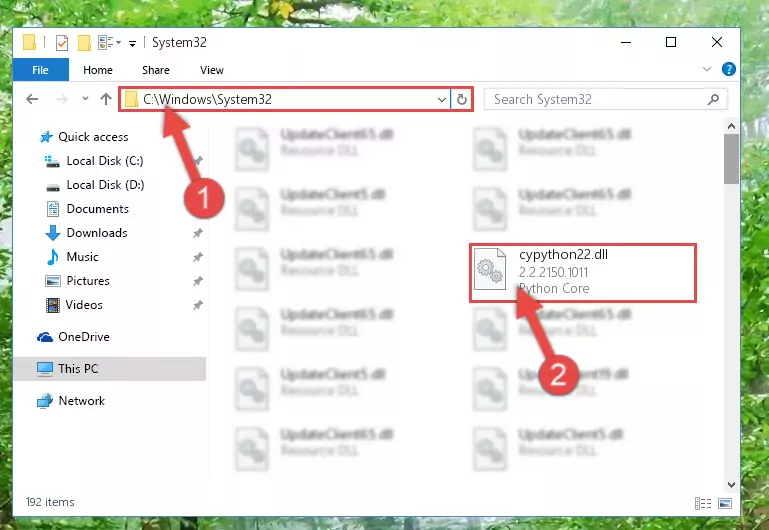The width and height of the screenshot is (769, 530).
Task: Click the scrollbar down arrow
Action: (x=731, y=484)
